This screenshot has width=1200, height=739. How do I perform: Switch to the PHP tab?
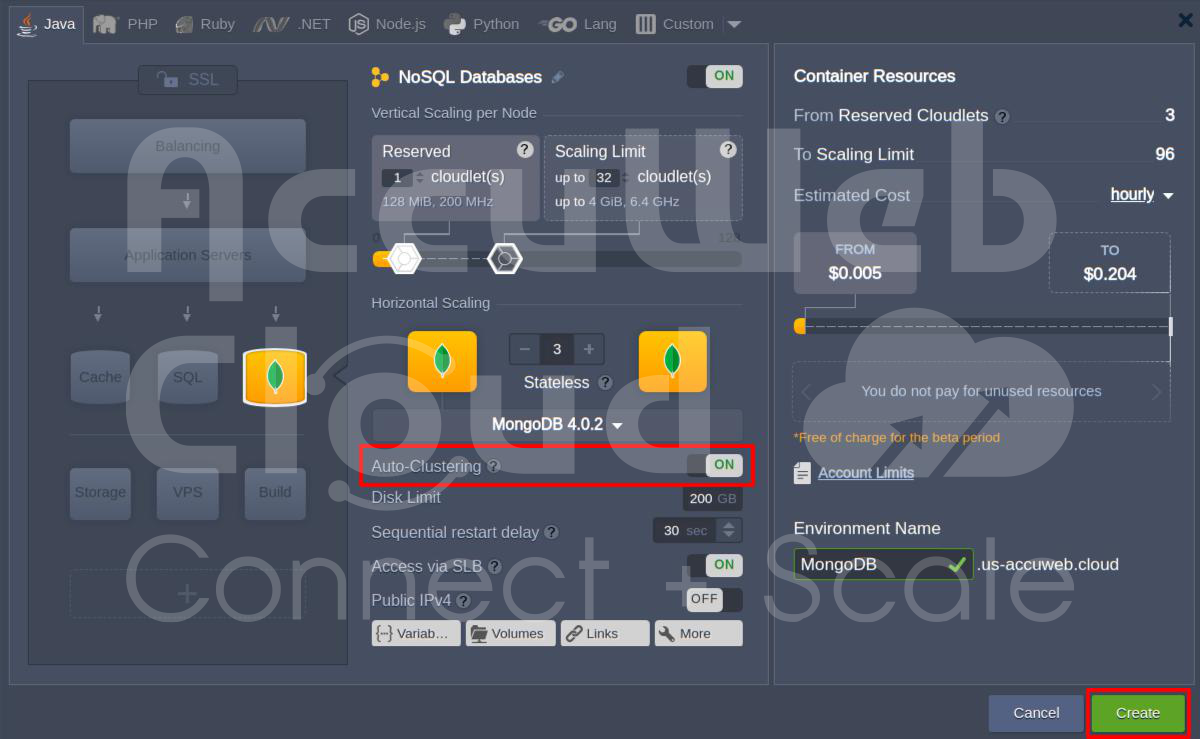click(x=126, y=24)
